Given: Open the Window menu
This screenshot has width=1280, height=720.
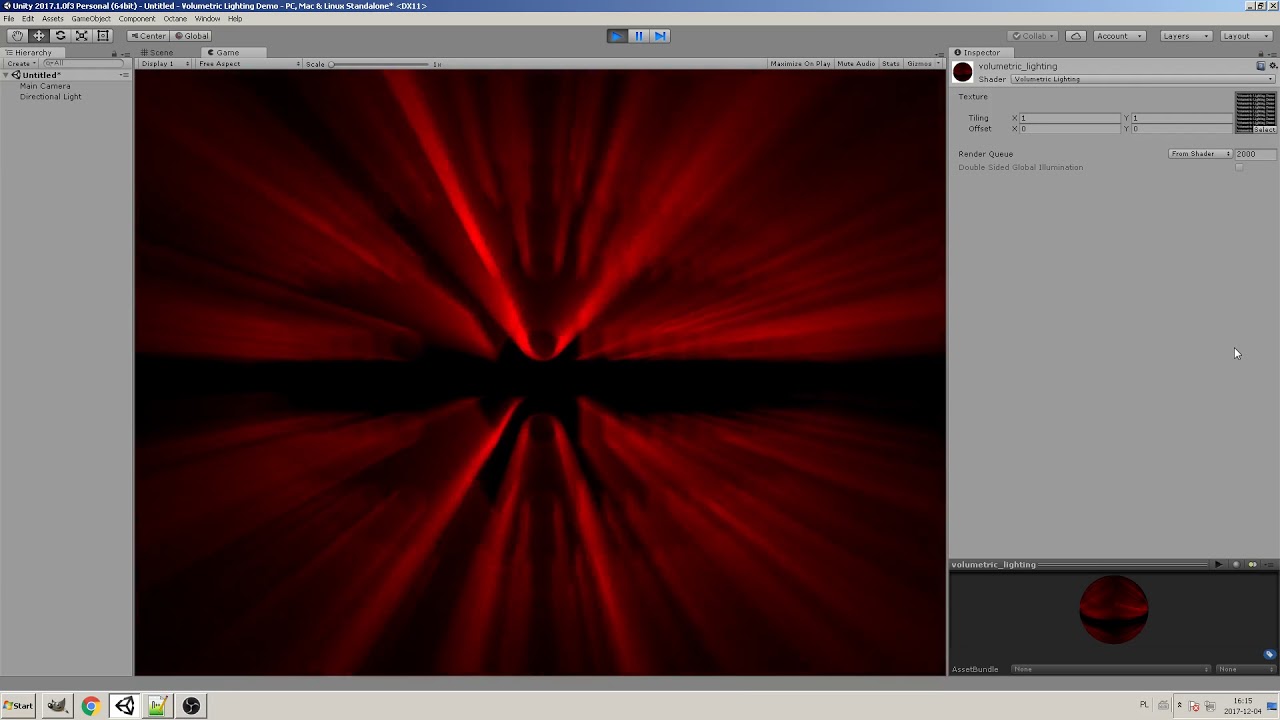Looking at the screenshot, I should coord(207,19).
